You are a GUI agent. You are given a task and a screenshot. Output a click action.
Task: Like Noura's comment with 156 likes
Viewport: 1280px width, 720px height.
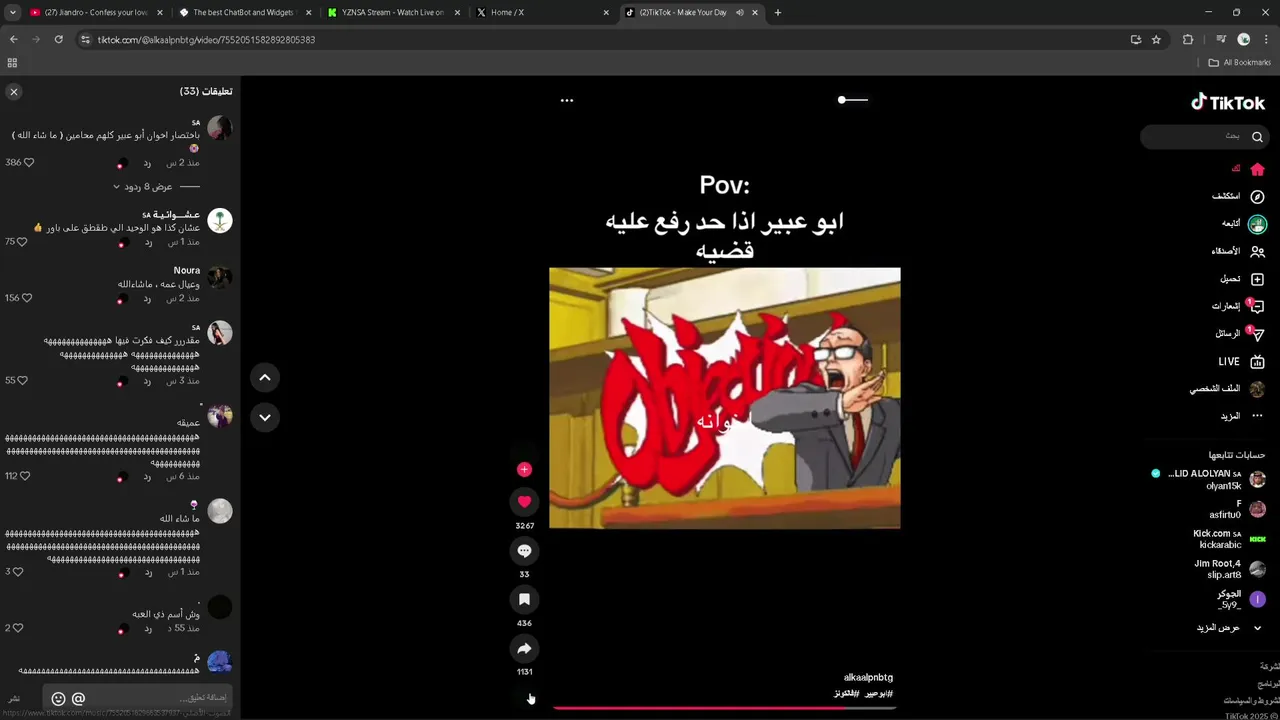pos(28,298)
